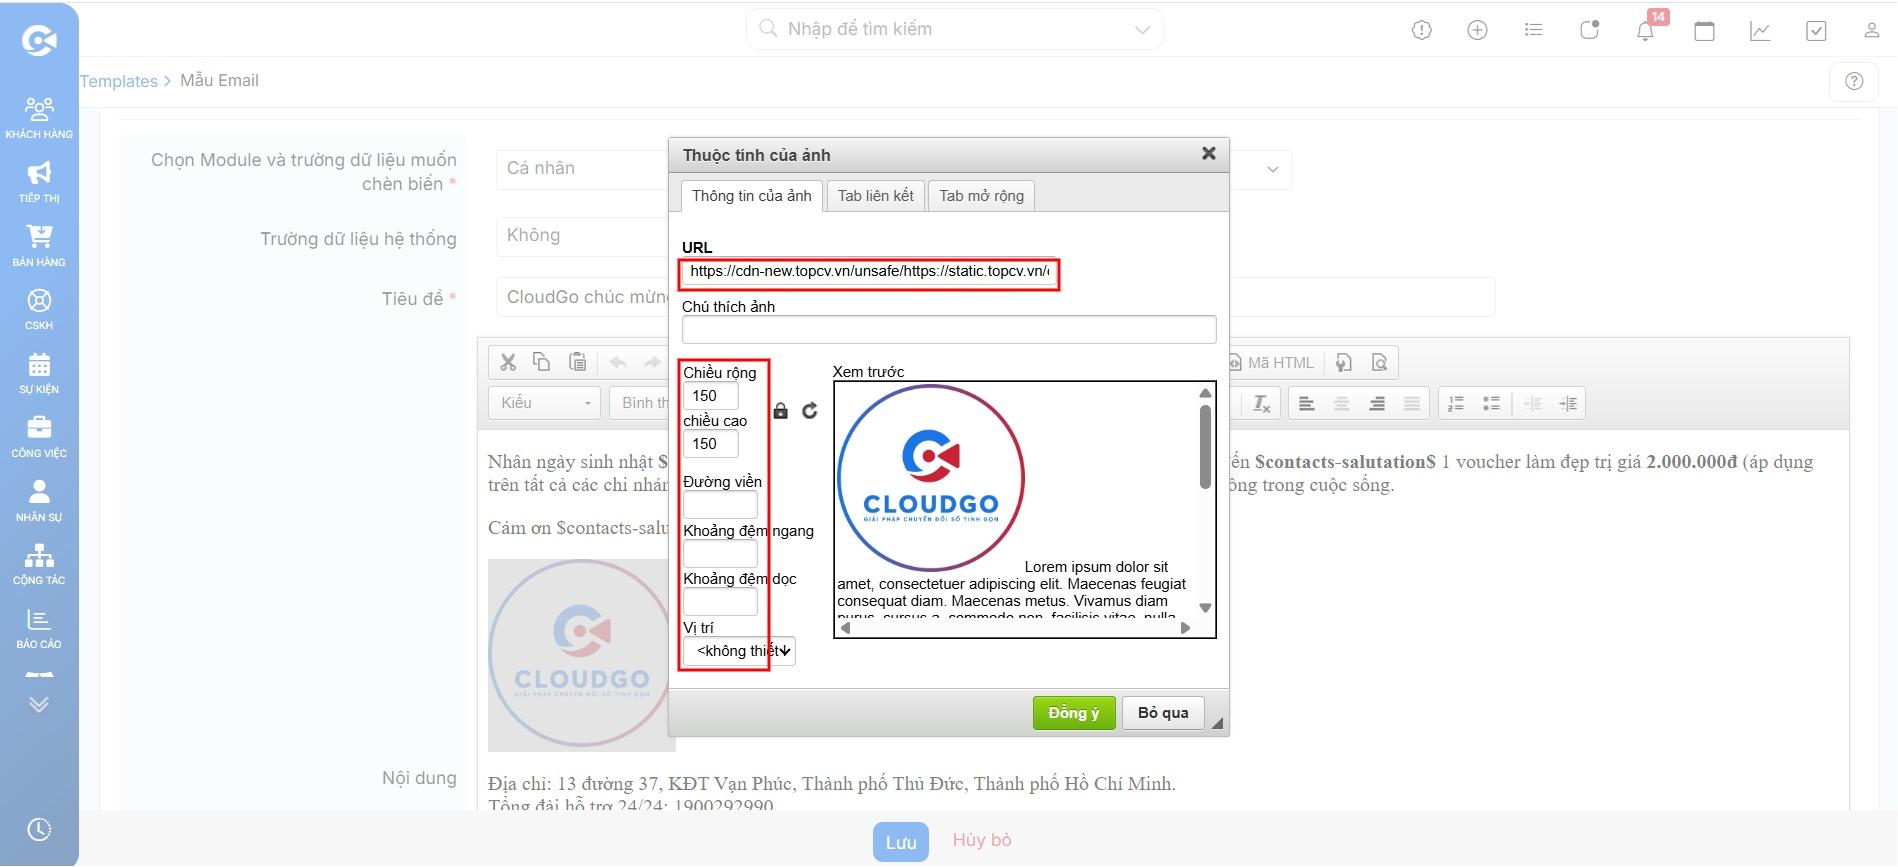Open the calendar icon in header

click(1704, 30)
